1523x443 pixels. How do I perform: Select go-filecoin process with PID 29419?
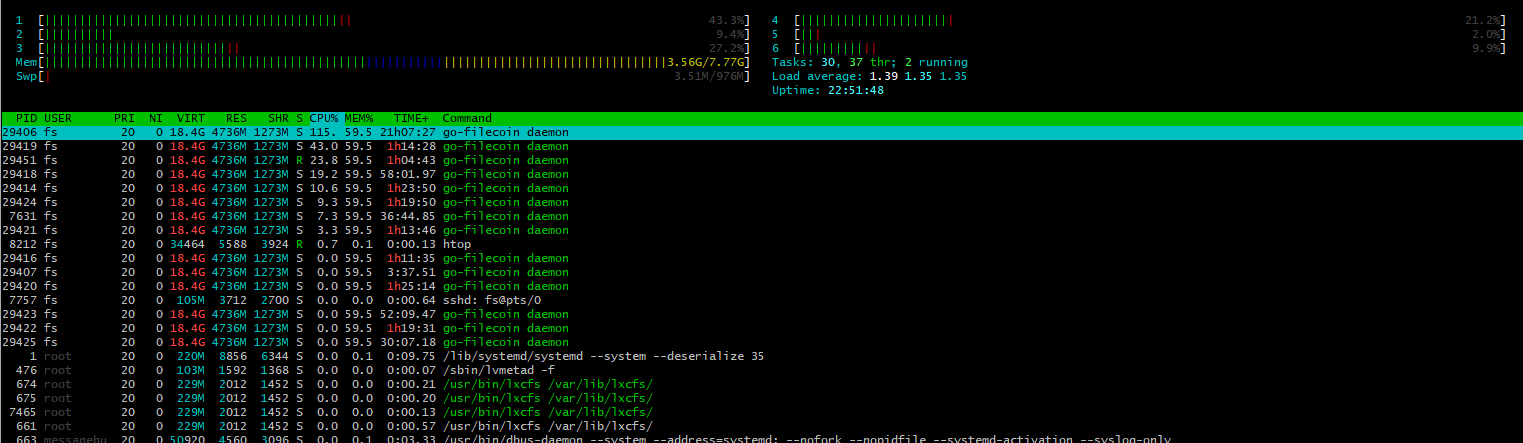tap(761, 146)
